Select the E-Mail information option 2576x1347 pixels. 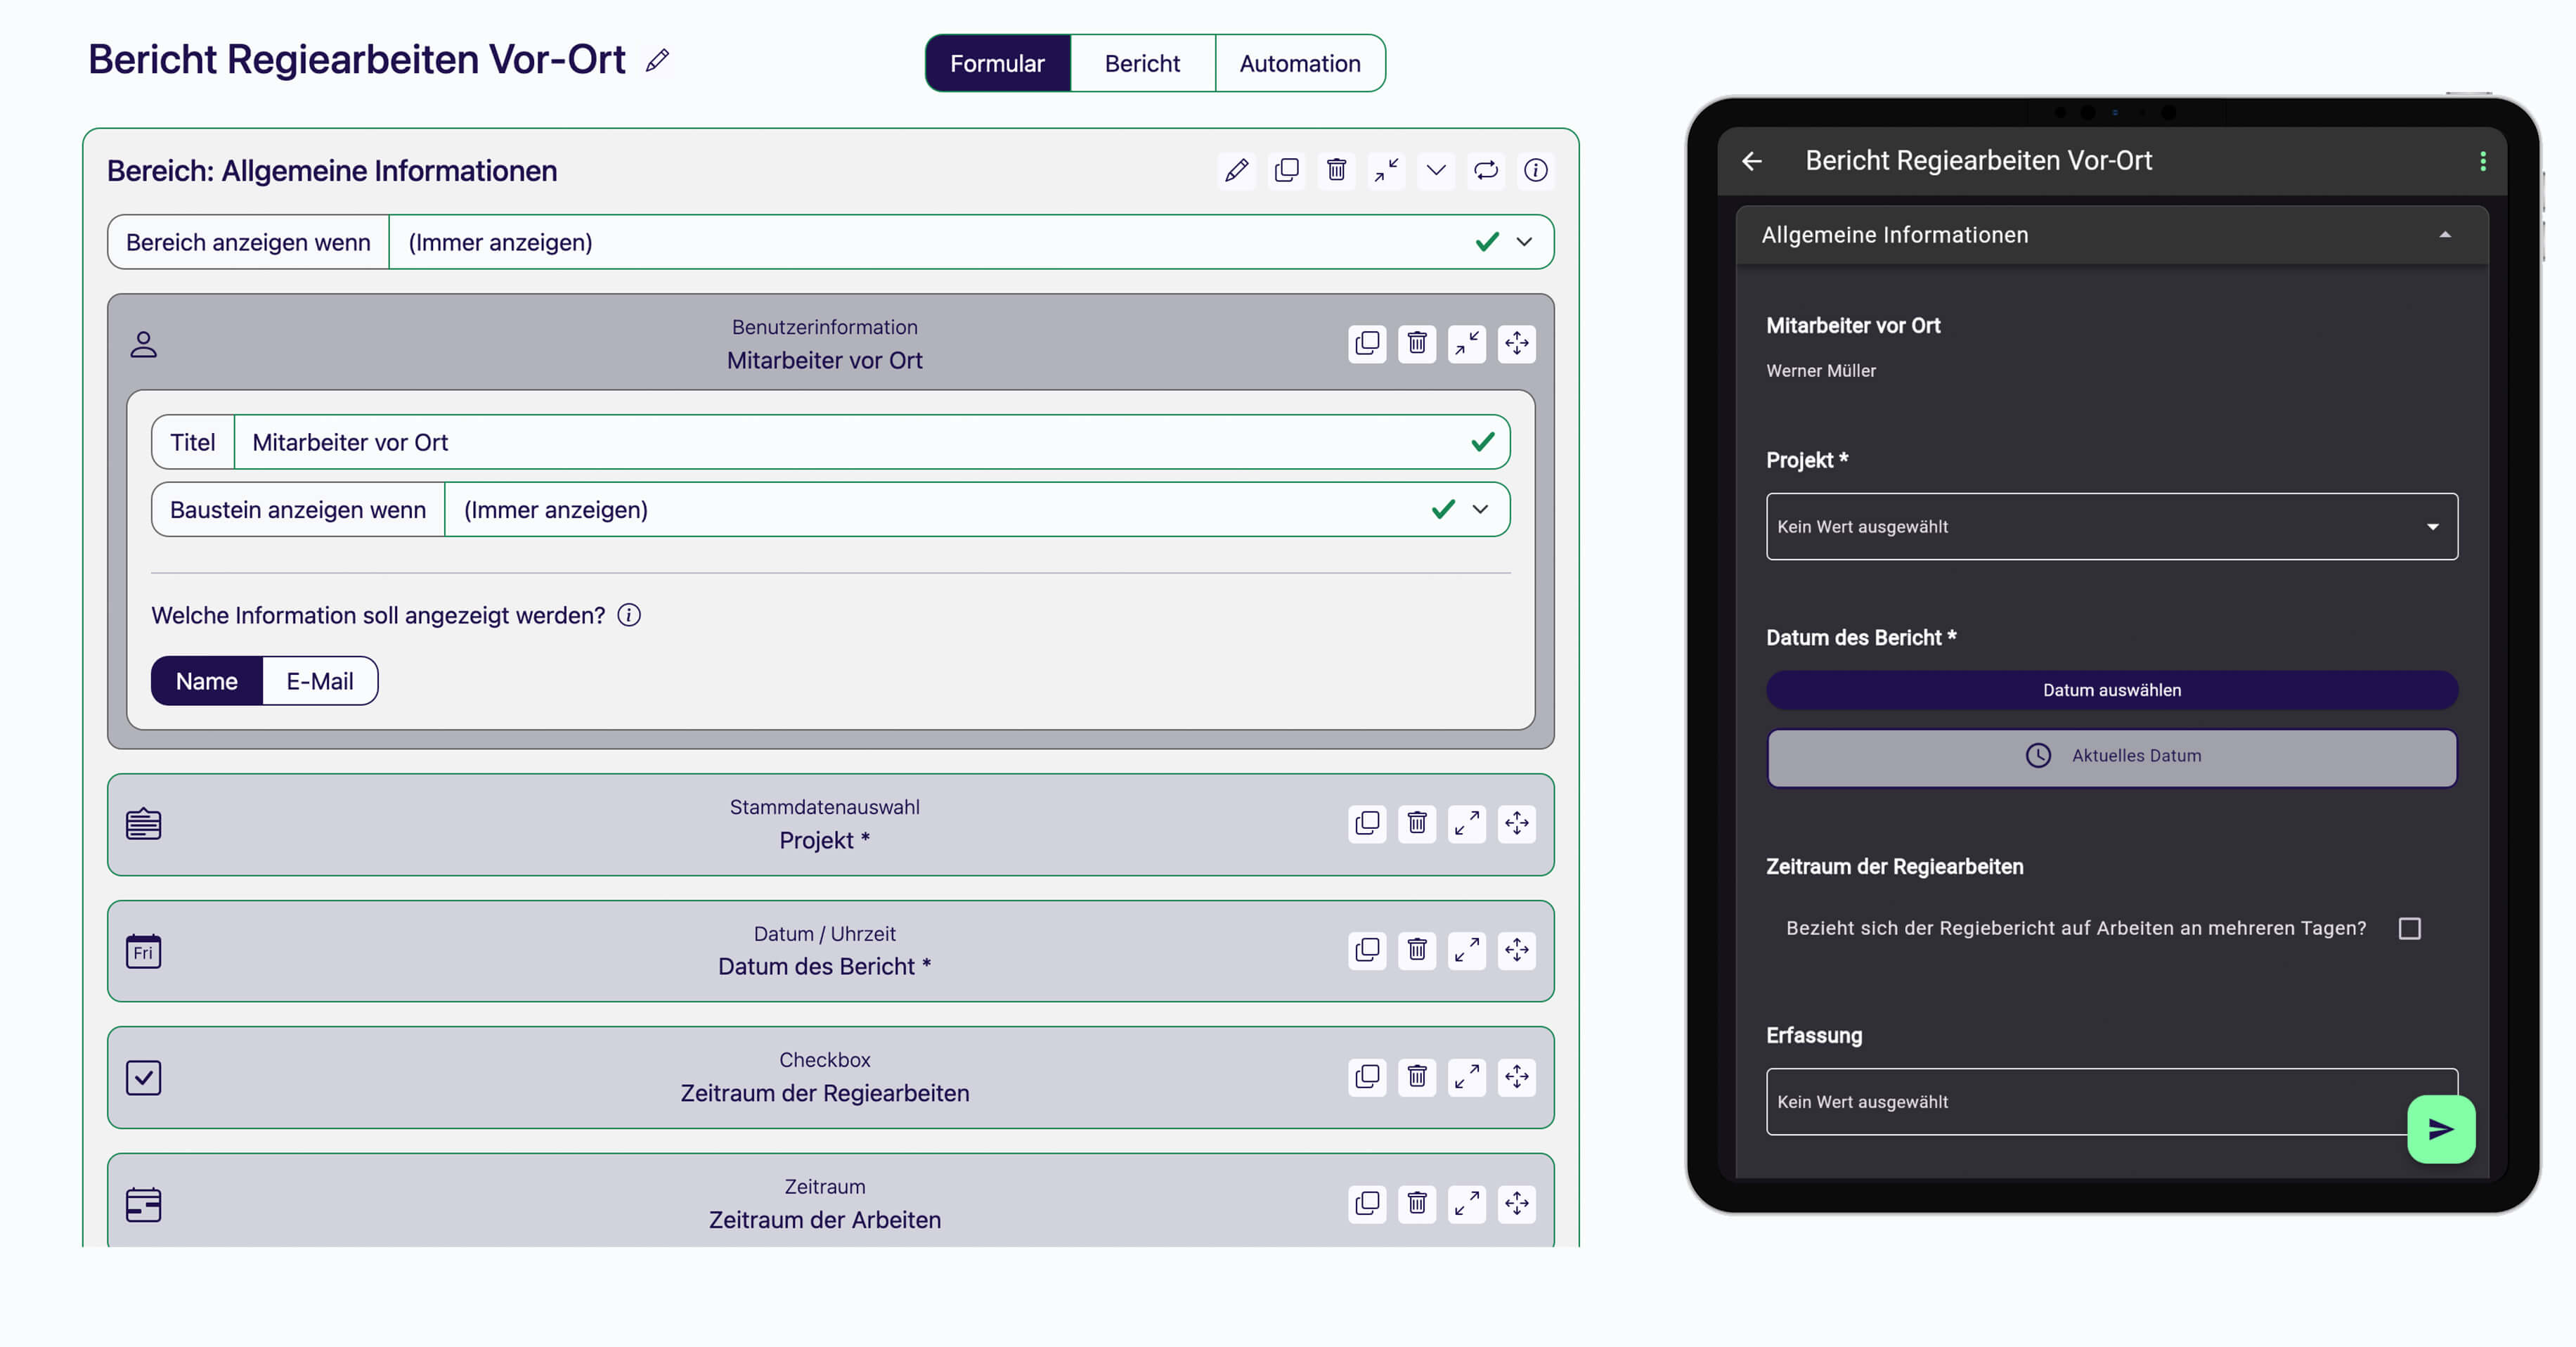click(x=319, y=681)
